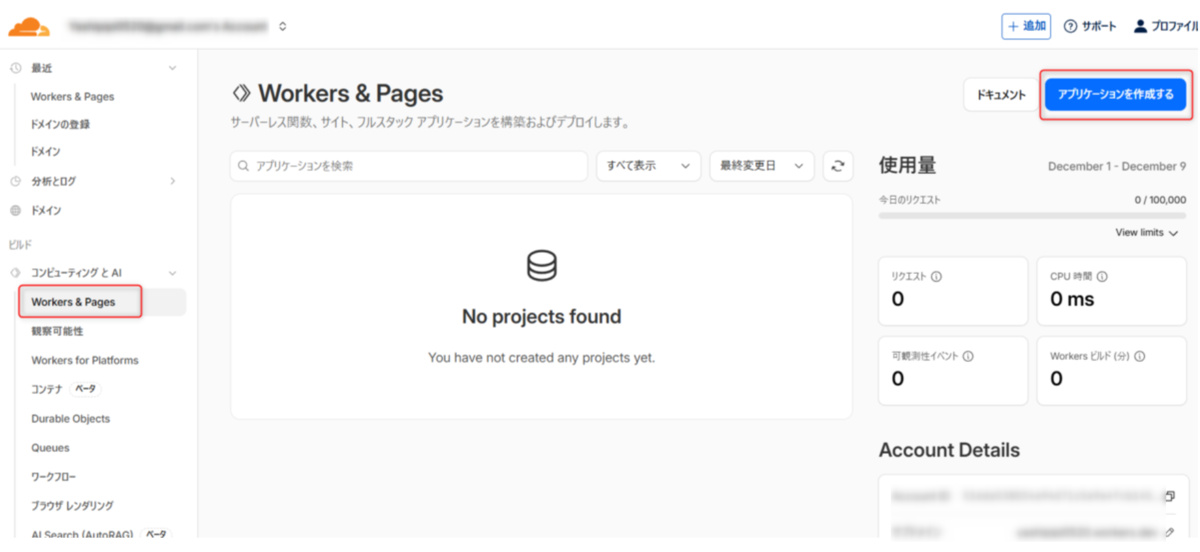Open プロファイル profile menu
The height and width of the screenshot is (552, 1200).
click(1166, 27)
